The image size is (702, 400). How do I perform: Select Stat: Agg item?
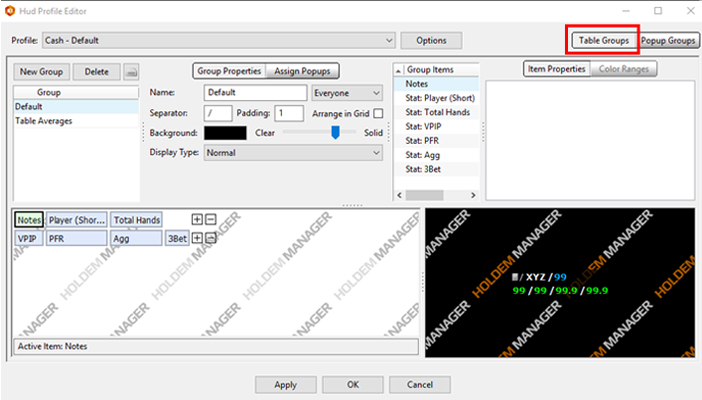pyautogui.click(x=437, y=155)
